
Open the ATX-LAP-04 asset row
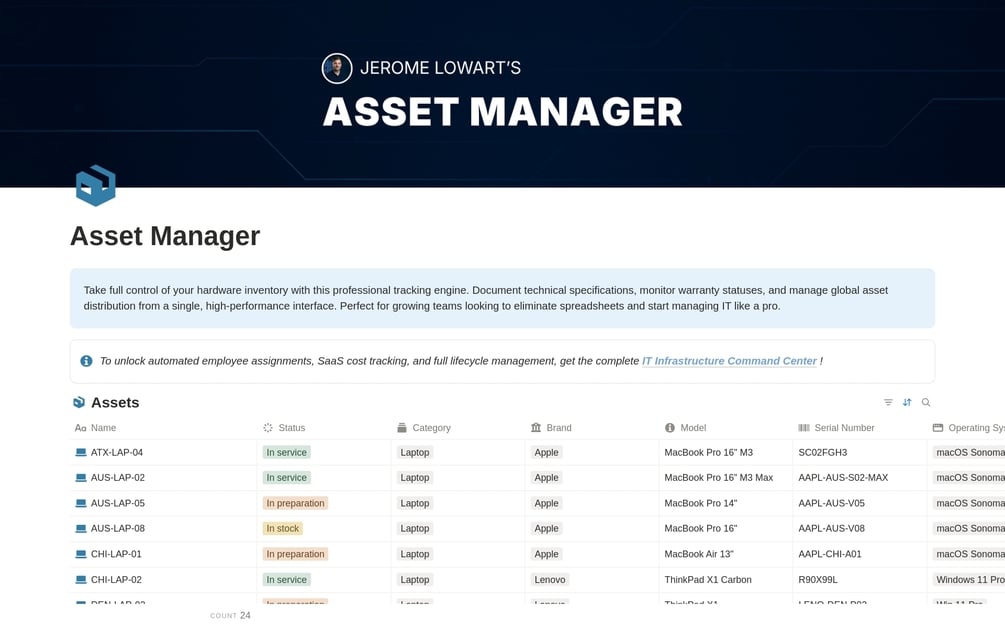(x=117, y=452)
